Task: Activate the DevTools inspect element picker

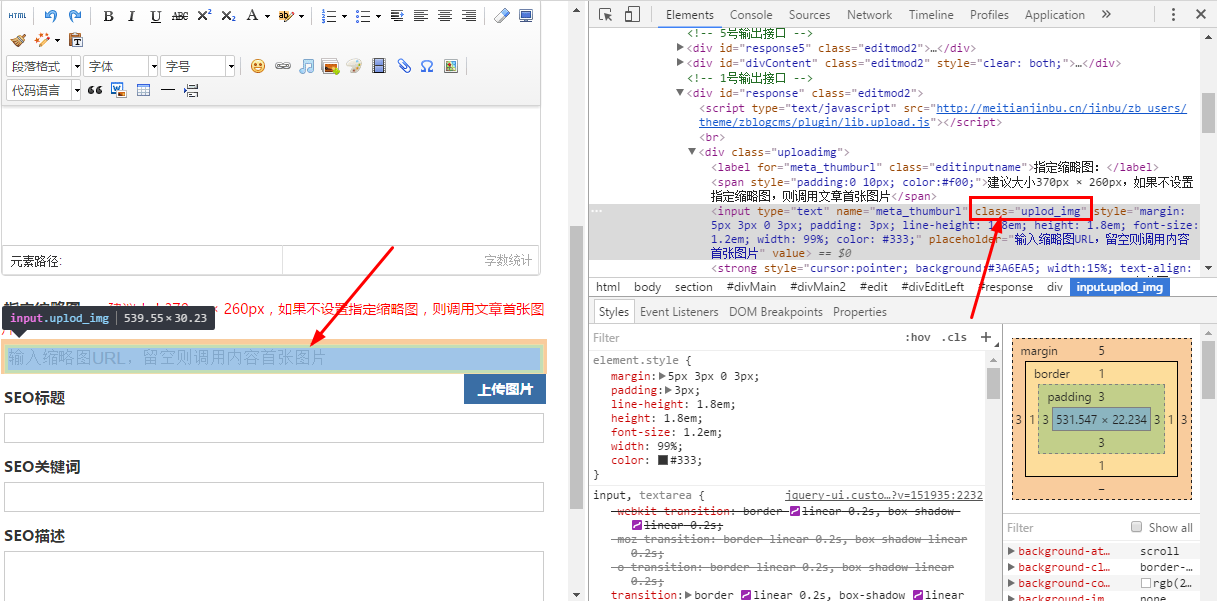Action: tap(606, 15)
